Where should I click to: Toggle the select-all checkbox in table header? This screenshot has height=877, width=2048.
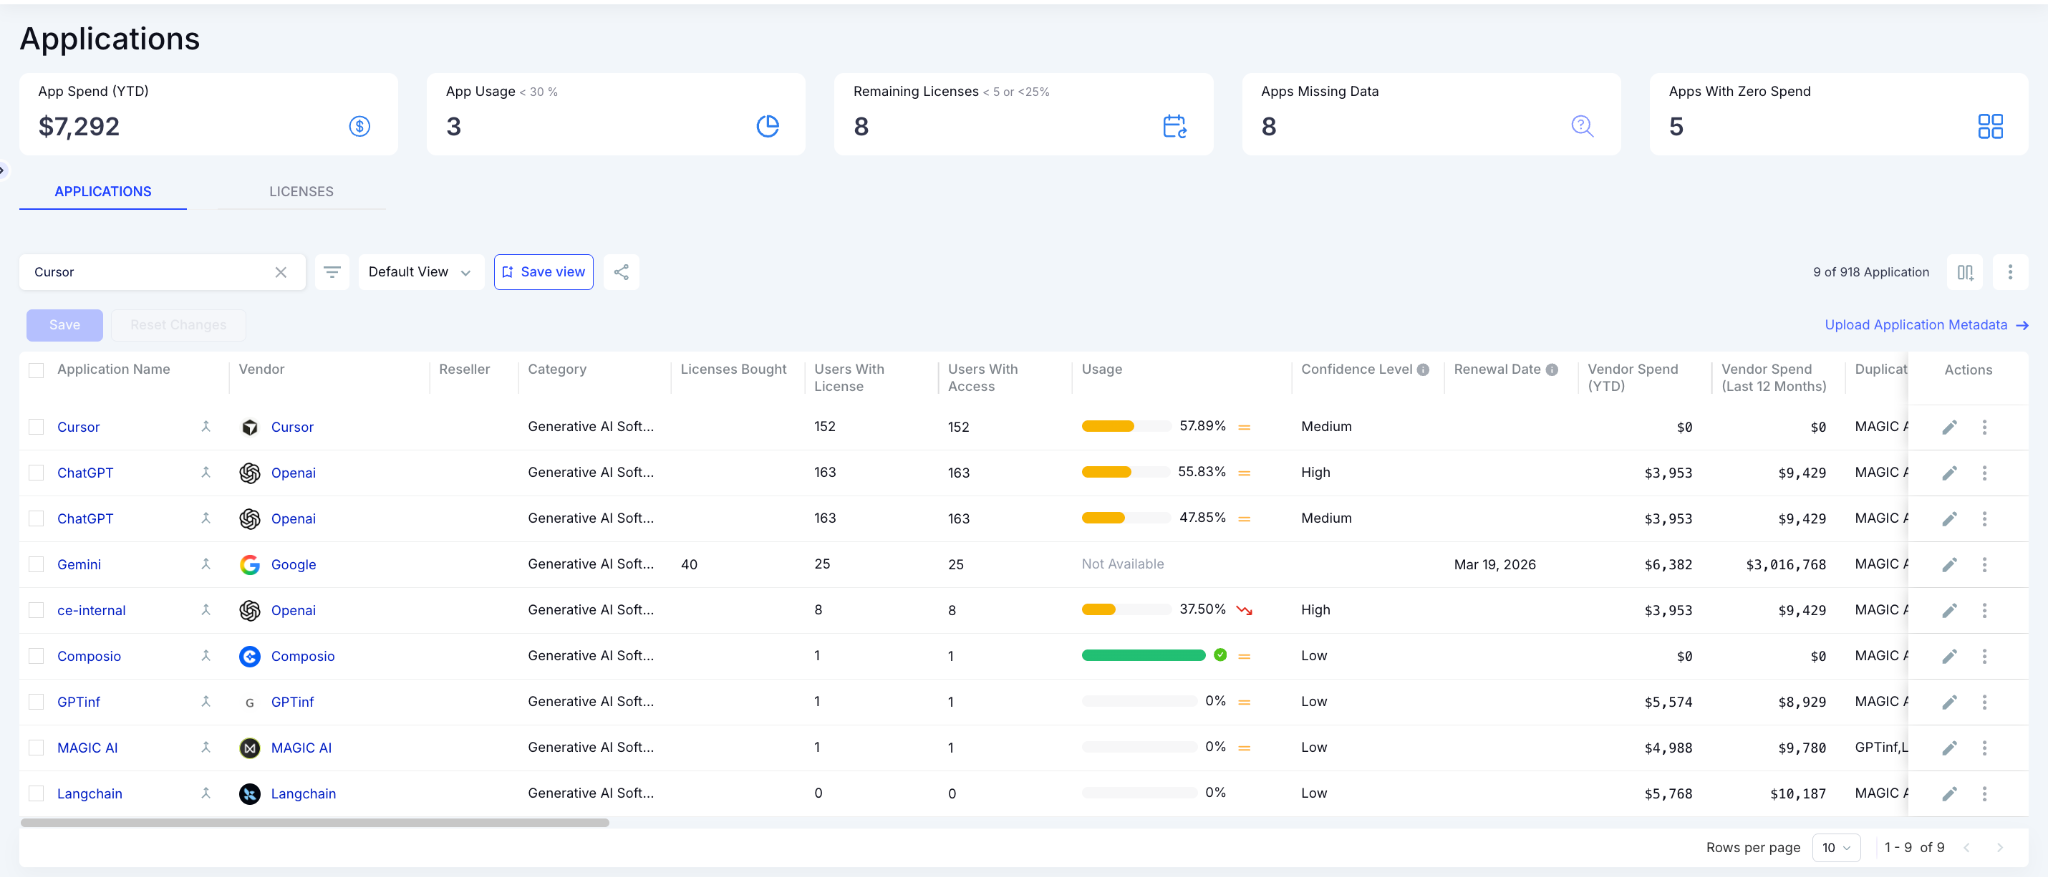click(x=36, y=370)
